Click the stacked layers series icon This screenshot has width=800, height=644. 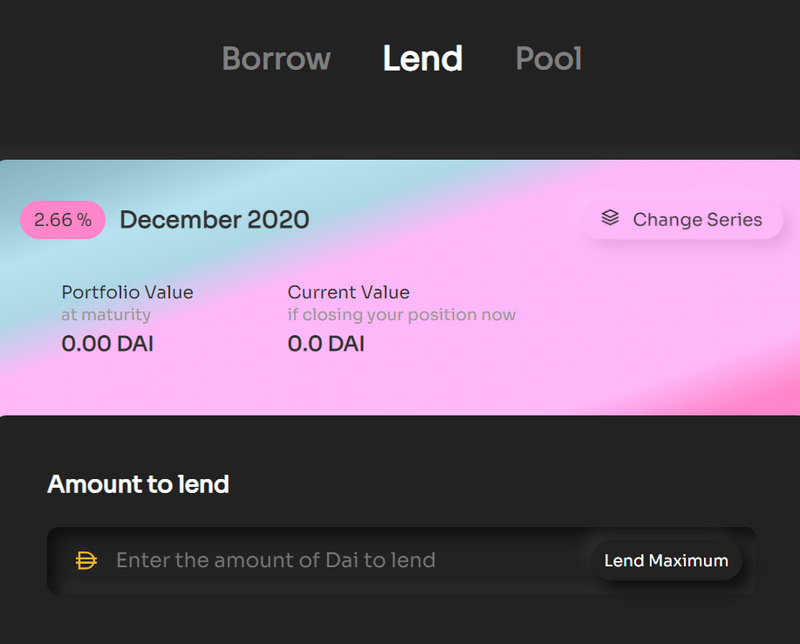tap(610, 218)
